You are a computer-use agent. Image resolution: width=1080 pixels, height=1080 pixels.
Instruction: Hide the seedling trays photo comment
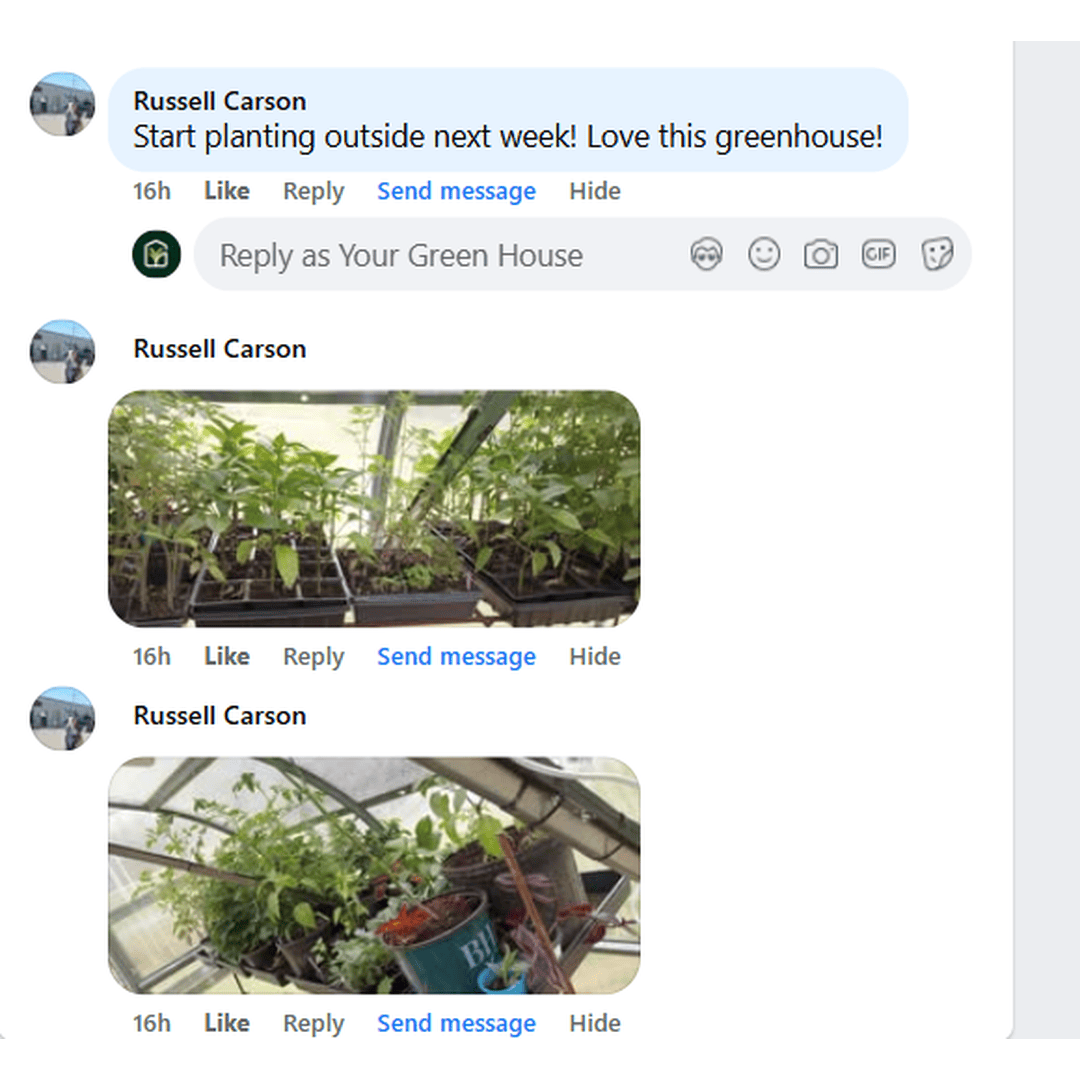tap(595, 657)
